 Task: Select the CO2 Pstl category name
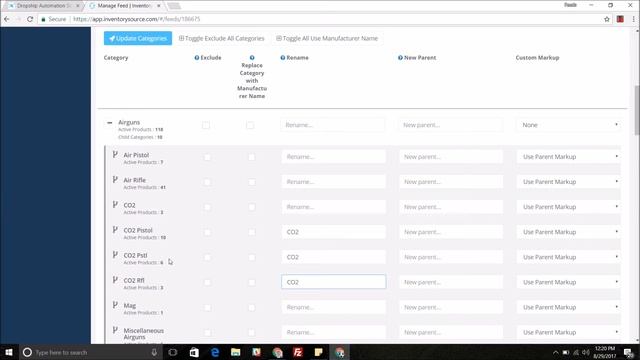pos(135,256)
